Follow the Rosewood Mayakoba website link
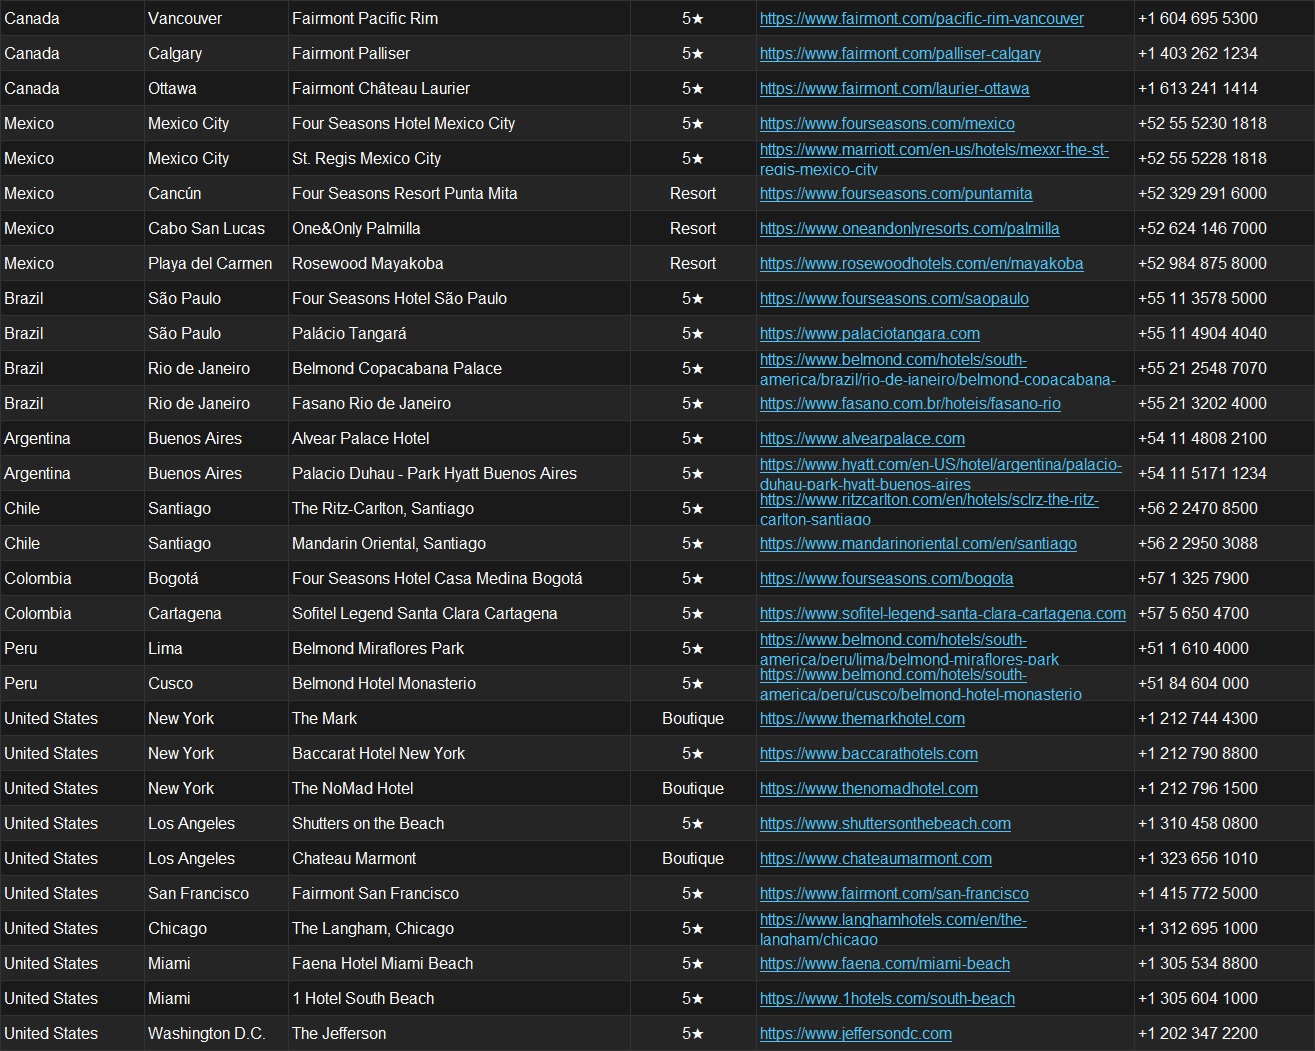The width and height of the screenshot is (1315, 1051). tap(921, 263)
